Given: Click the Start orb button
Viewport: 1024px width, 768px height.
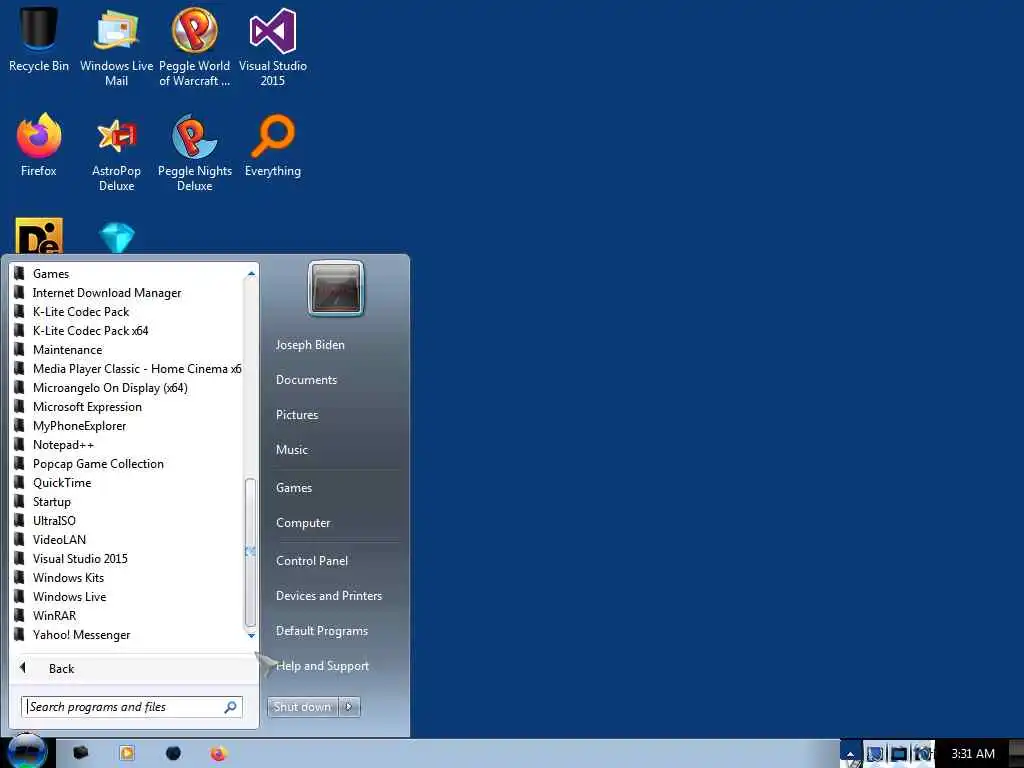Looking at the screenshot, I should (26, 751).
